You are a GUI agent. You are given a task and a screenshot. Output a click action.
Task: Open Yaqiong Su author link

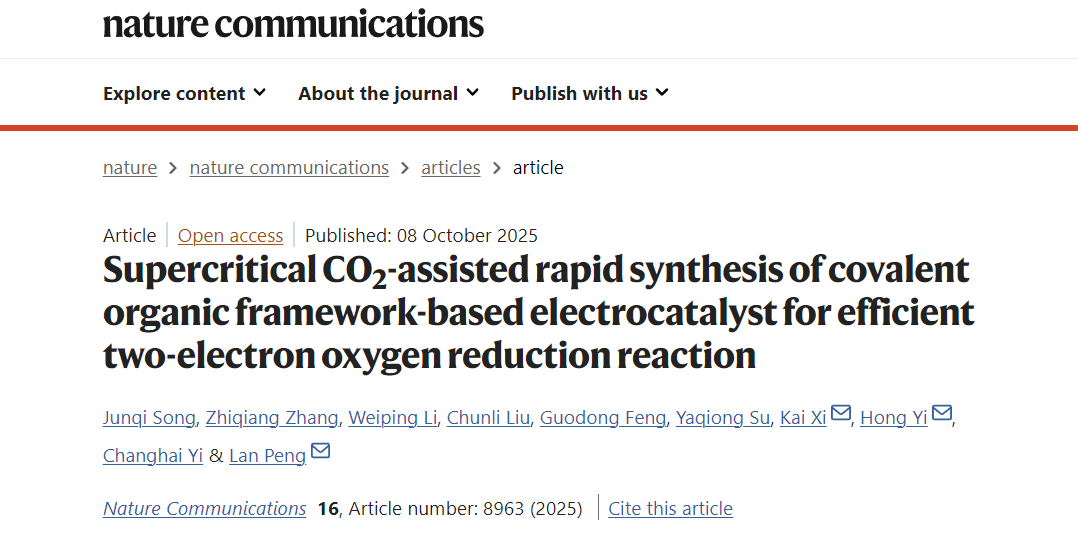tap(723, 418)
